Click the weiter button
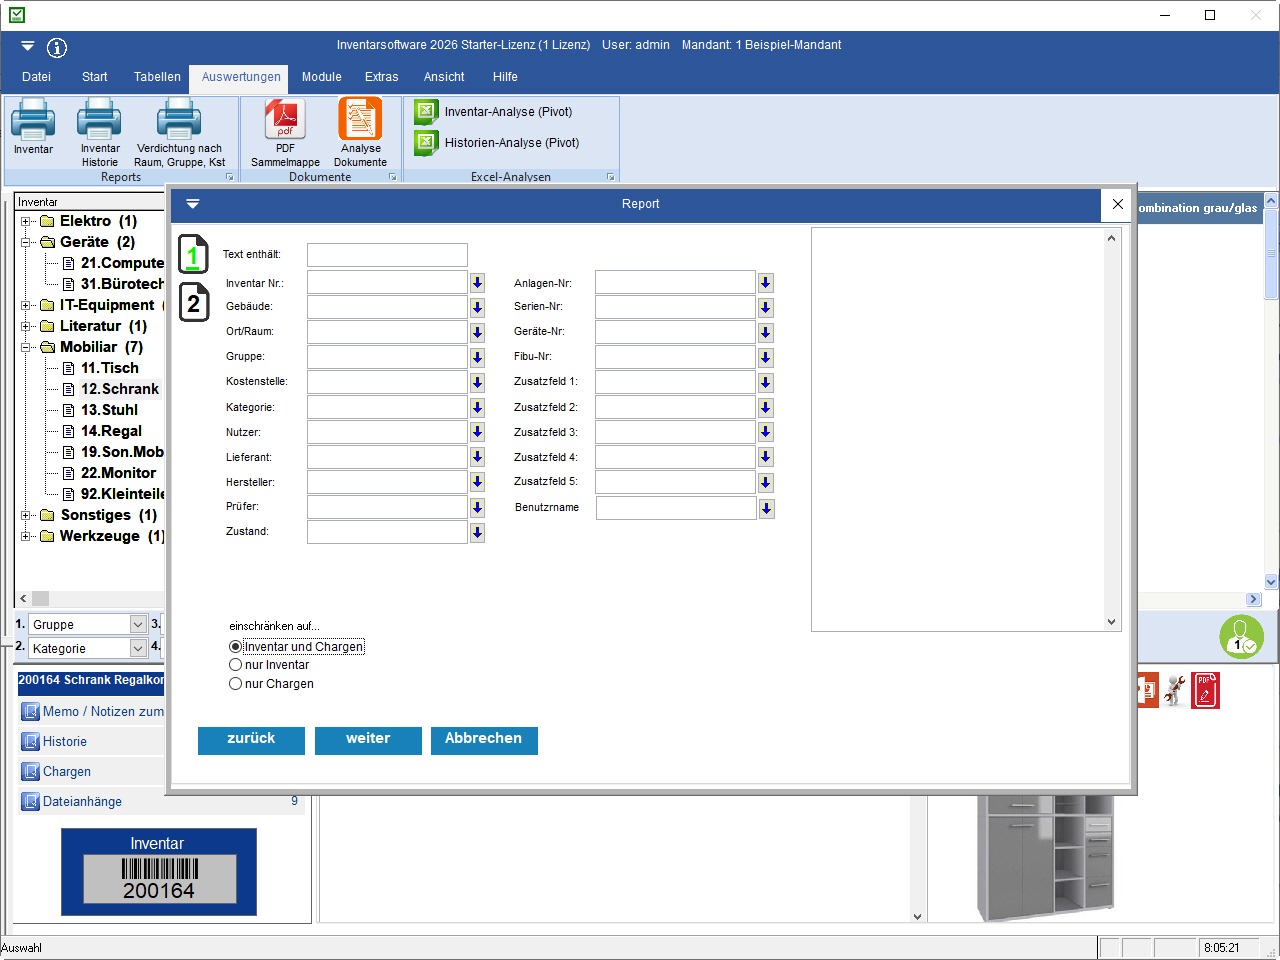Screen dimensions: 1280x960 click(368, 740)
